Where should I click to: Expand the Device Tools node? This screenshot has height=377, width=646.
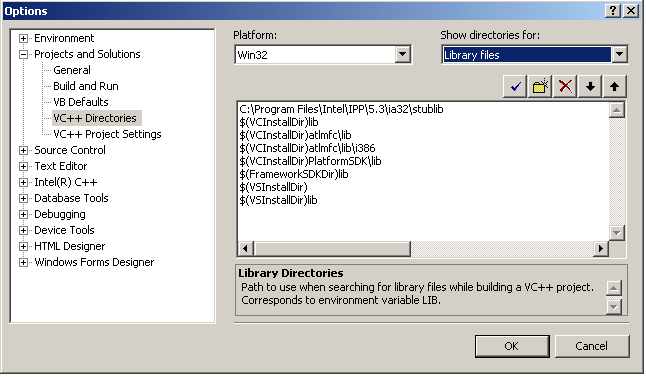(x=23, y=230)
